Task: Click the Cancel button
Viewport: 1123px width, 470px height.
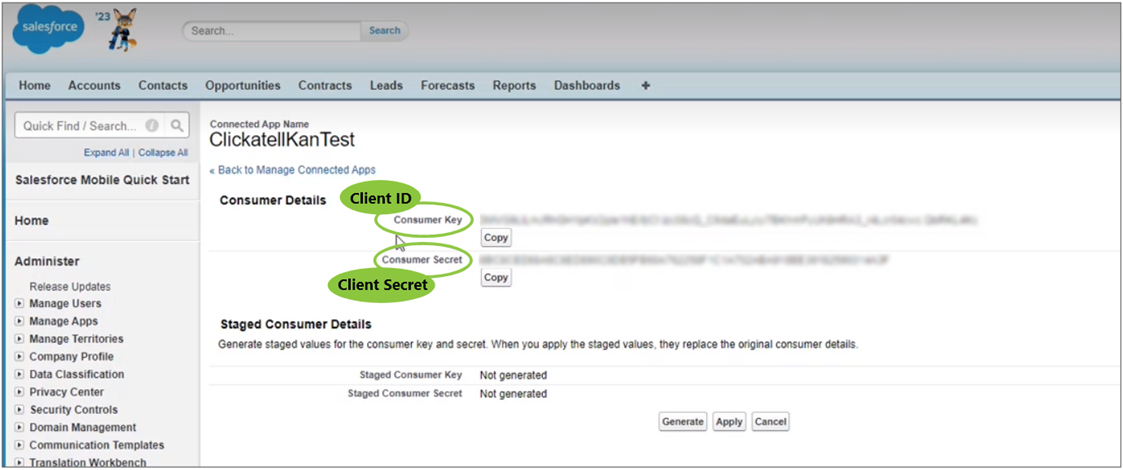Action: click(771, 422)
